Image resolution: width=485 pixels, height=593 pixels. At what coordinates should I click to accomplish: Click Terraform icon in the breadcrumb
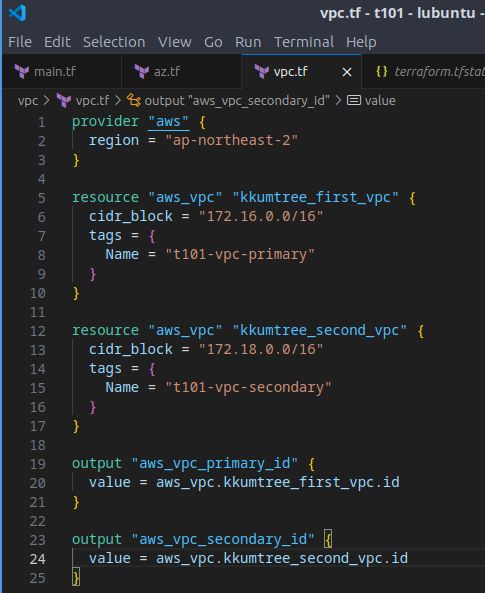click(64, 101)
